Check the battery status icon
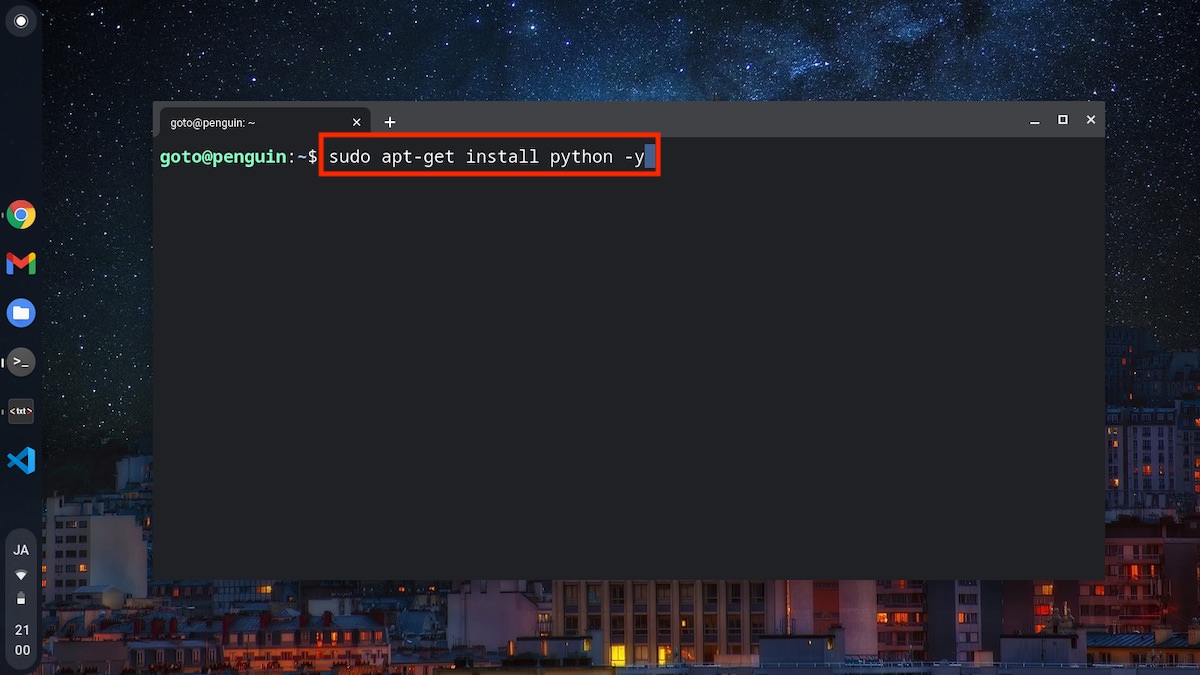 pos(21,599)
